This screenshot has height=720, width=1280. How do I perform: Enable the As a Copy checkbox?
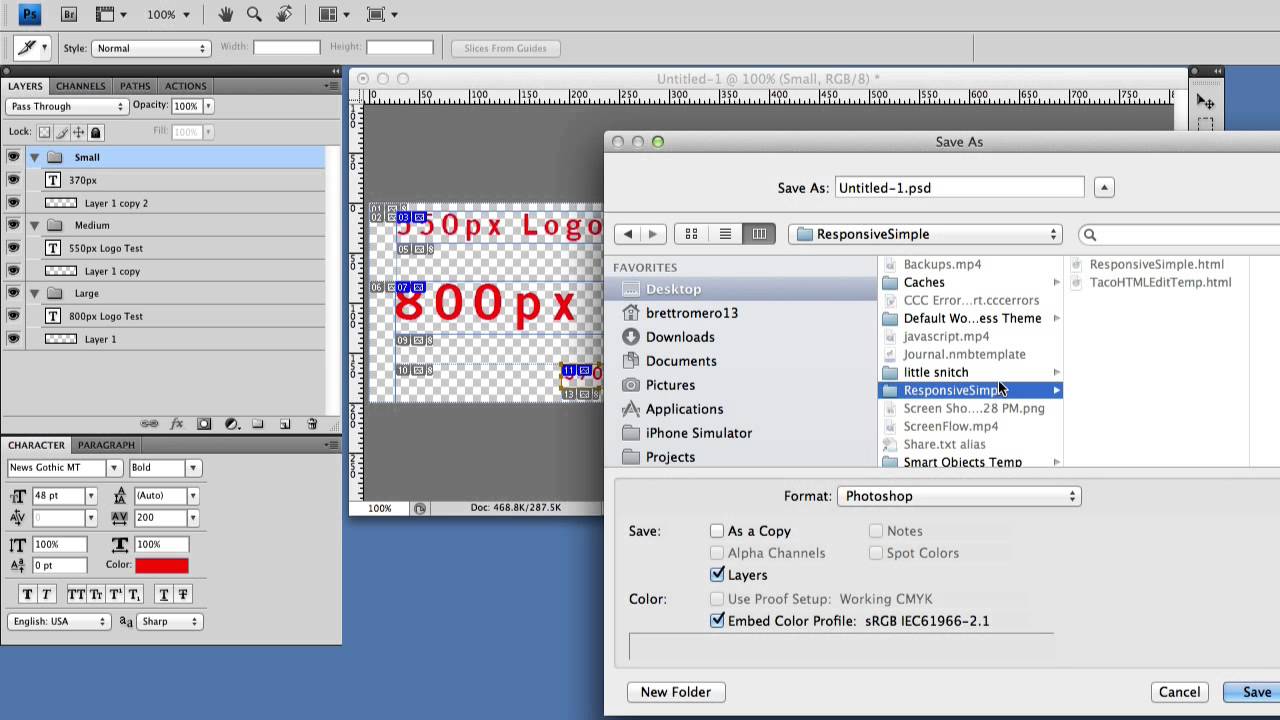click(717, 531)
